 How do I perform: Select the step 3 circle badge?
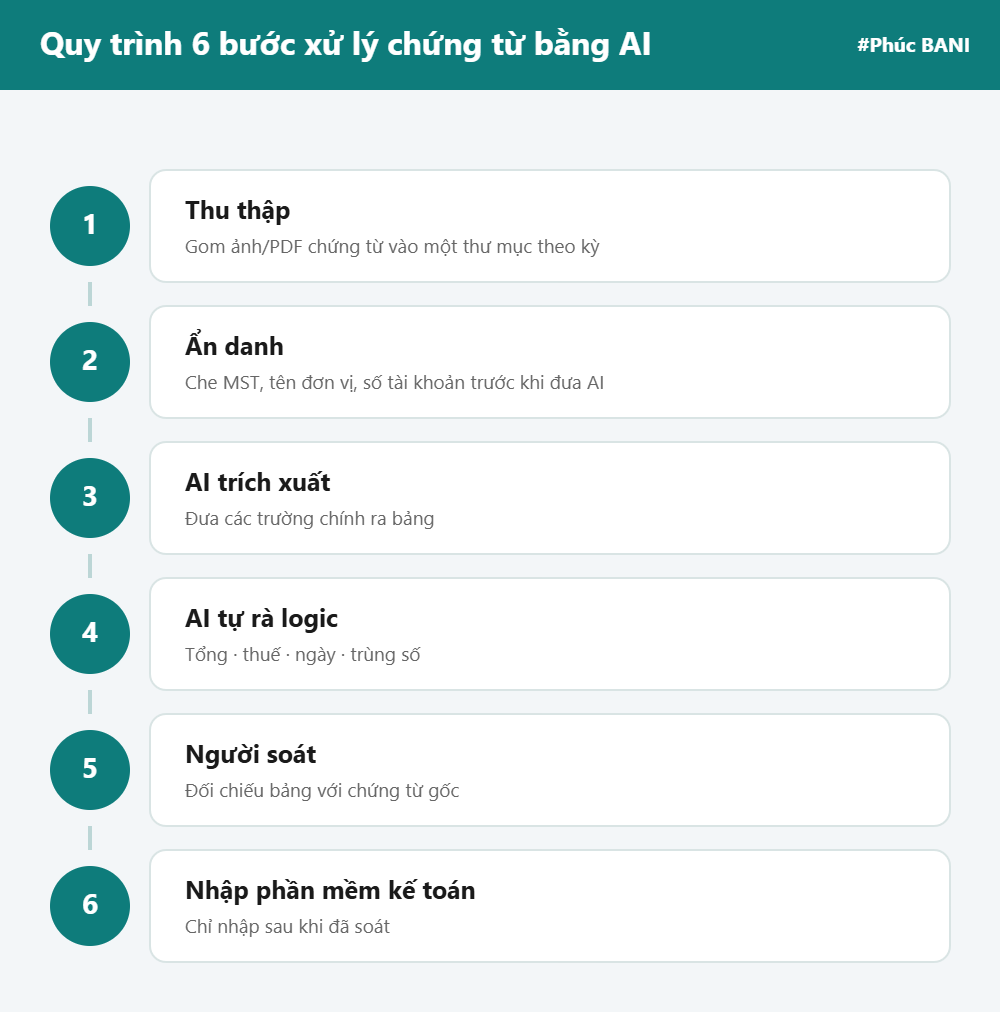tap(90, 498)
